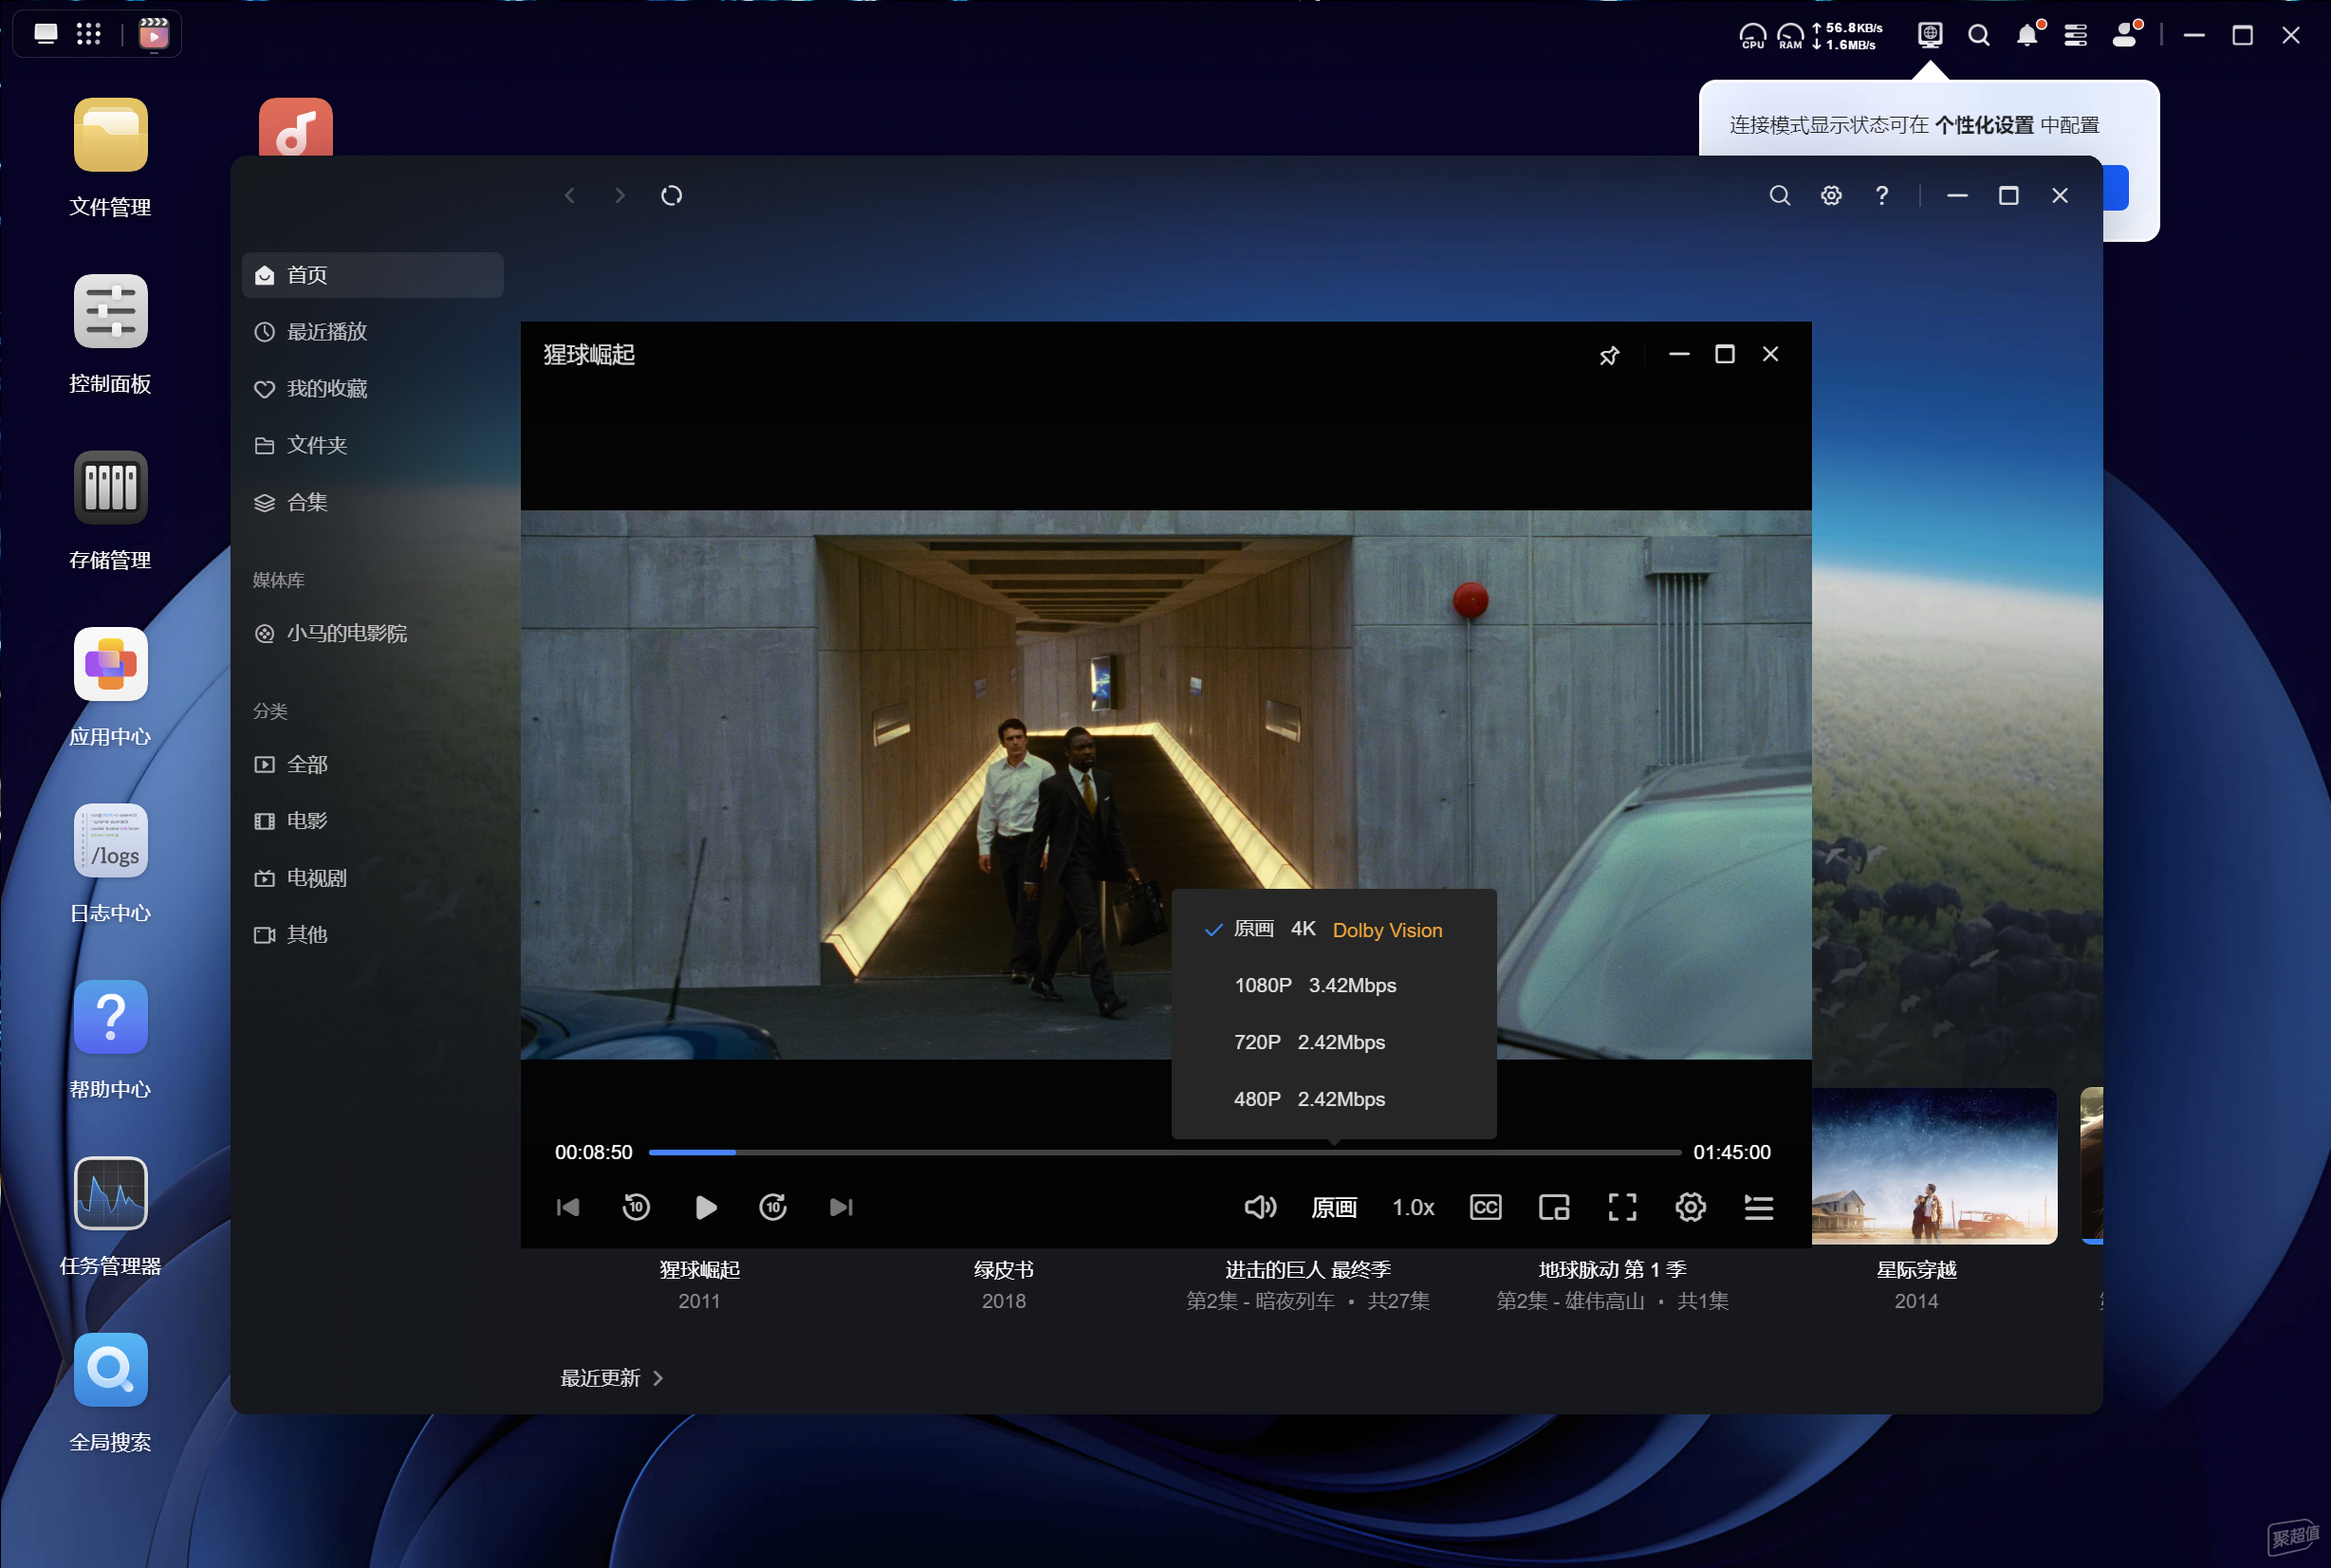Open the 地球脉动 第 1 季 title
The height and width of the screenshot is (1568, 2331).
tap(1612, 1270)
